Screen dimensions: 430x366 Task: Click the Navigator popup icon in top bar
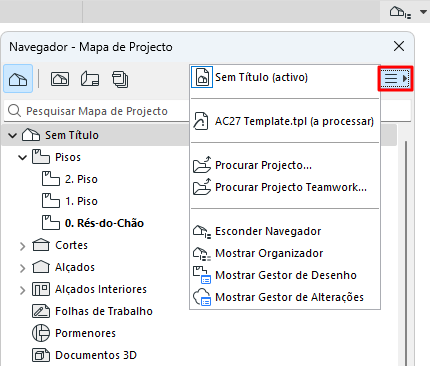400,13
